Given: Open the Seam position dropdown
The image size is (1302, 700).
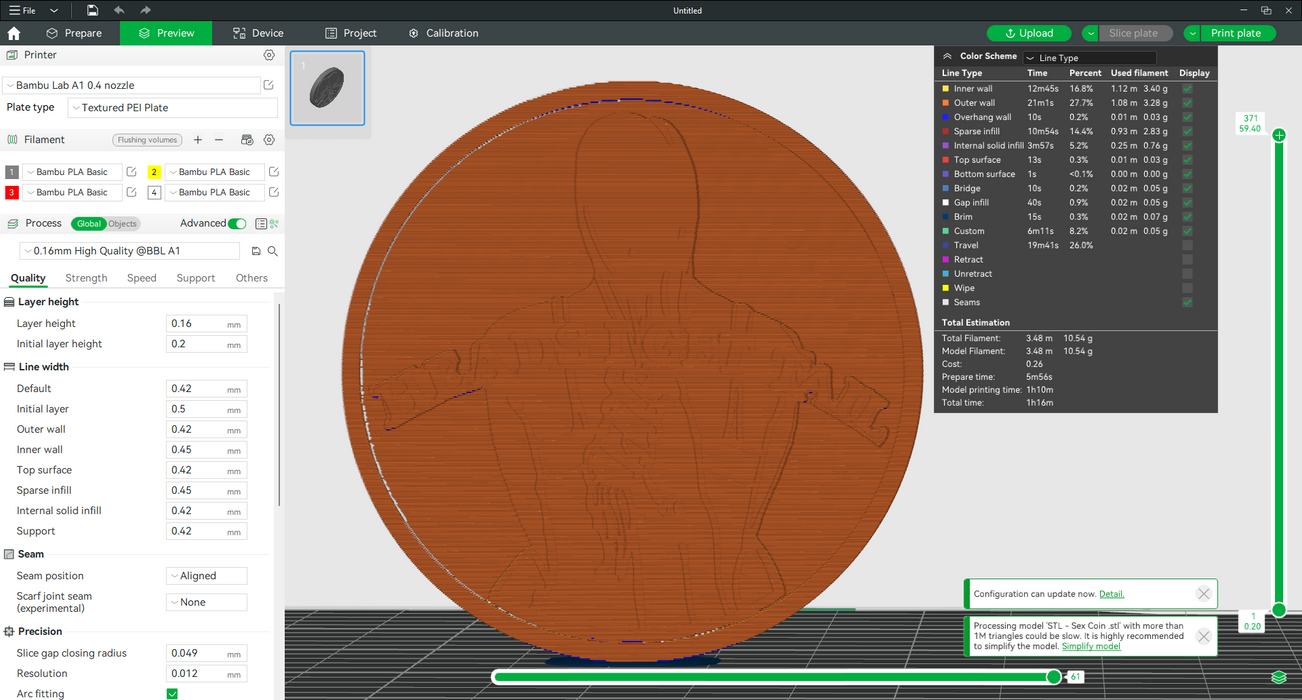Looking at the screenshot, I should pyautogui.click(x=205, y=576).
